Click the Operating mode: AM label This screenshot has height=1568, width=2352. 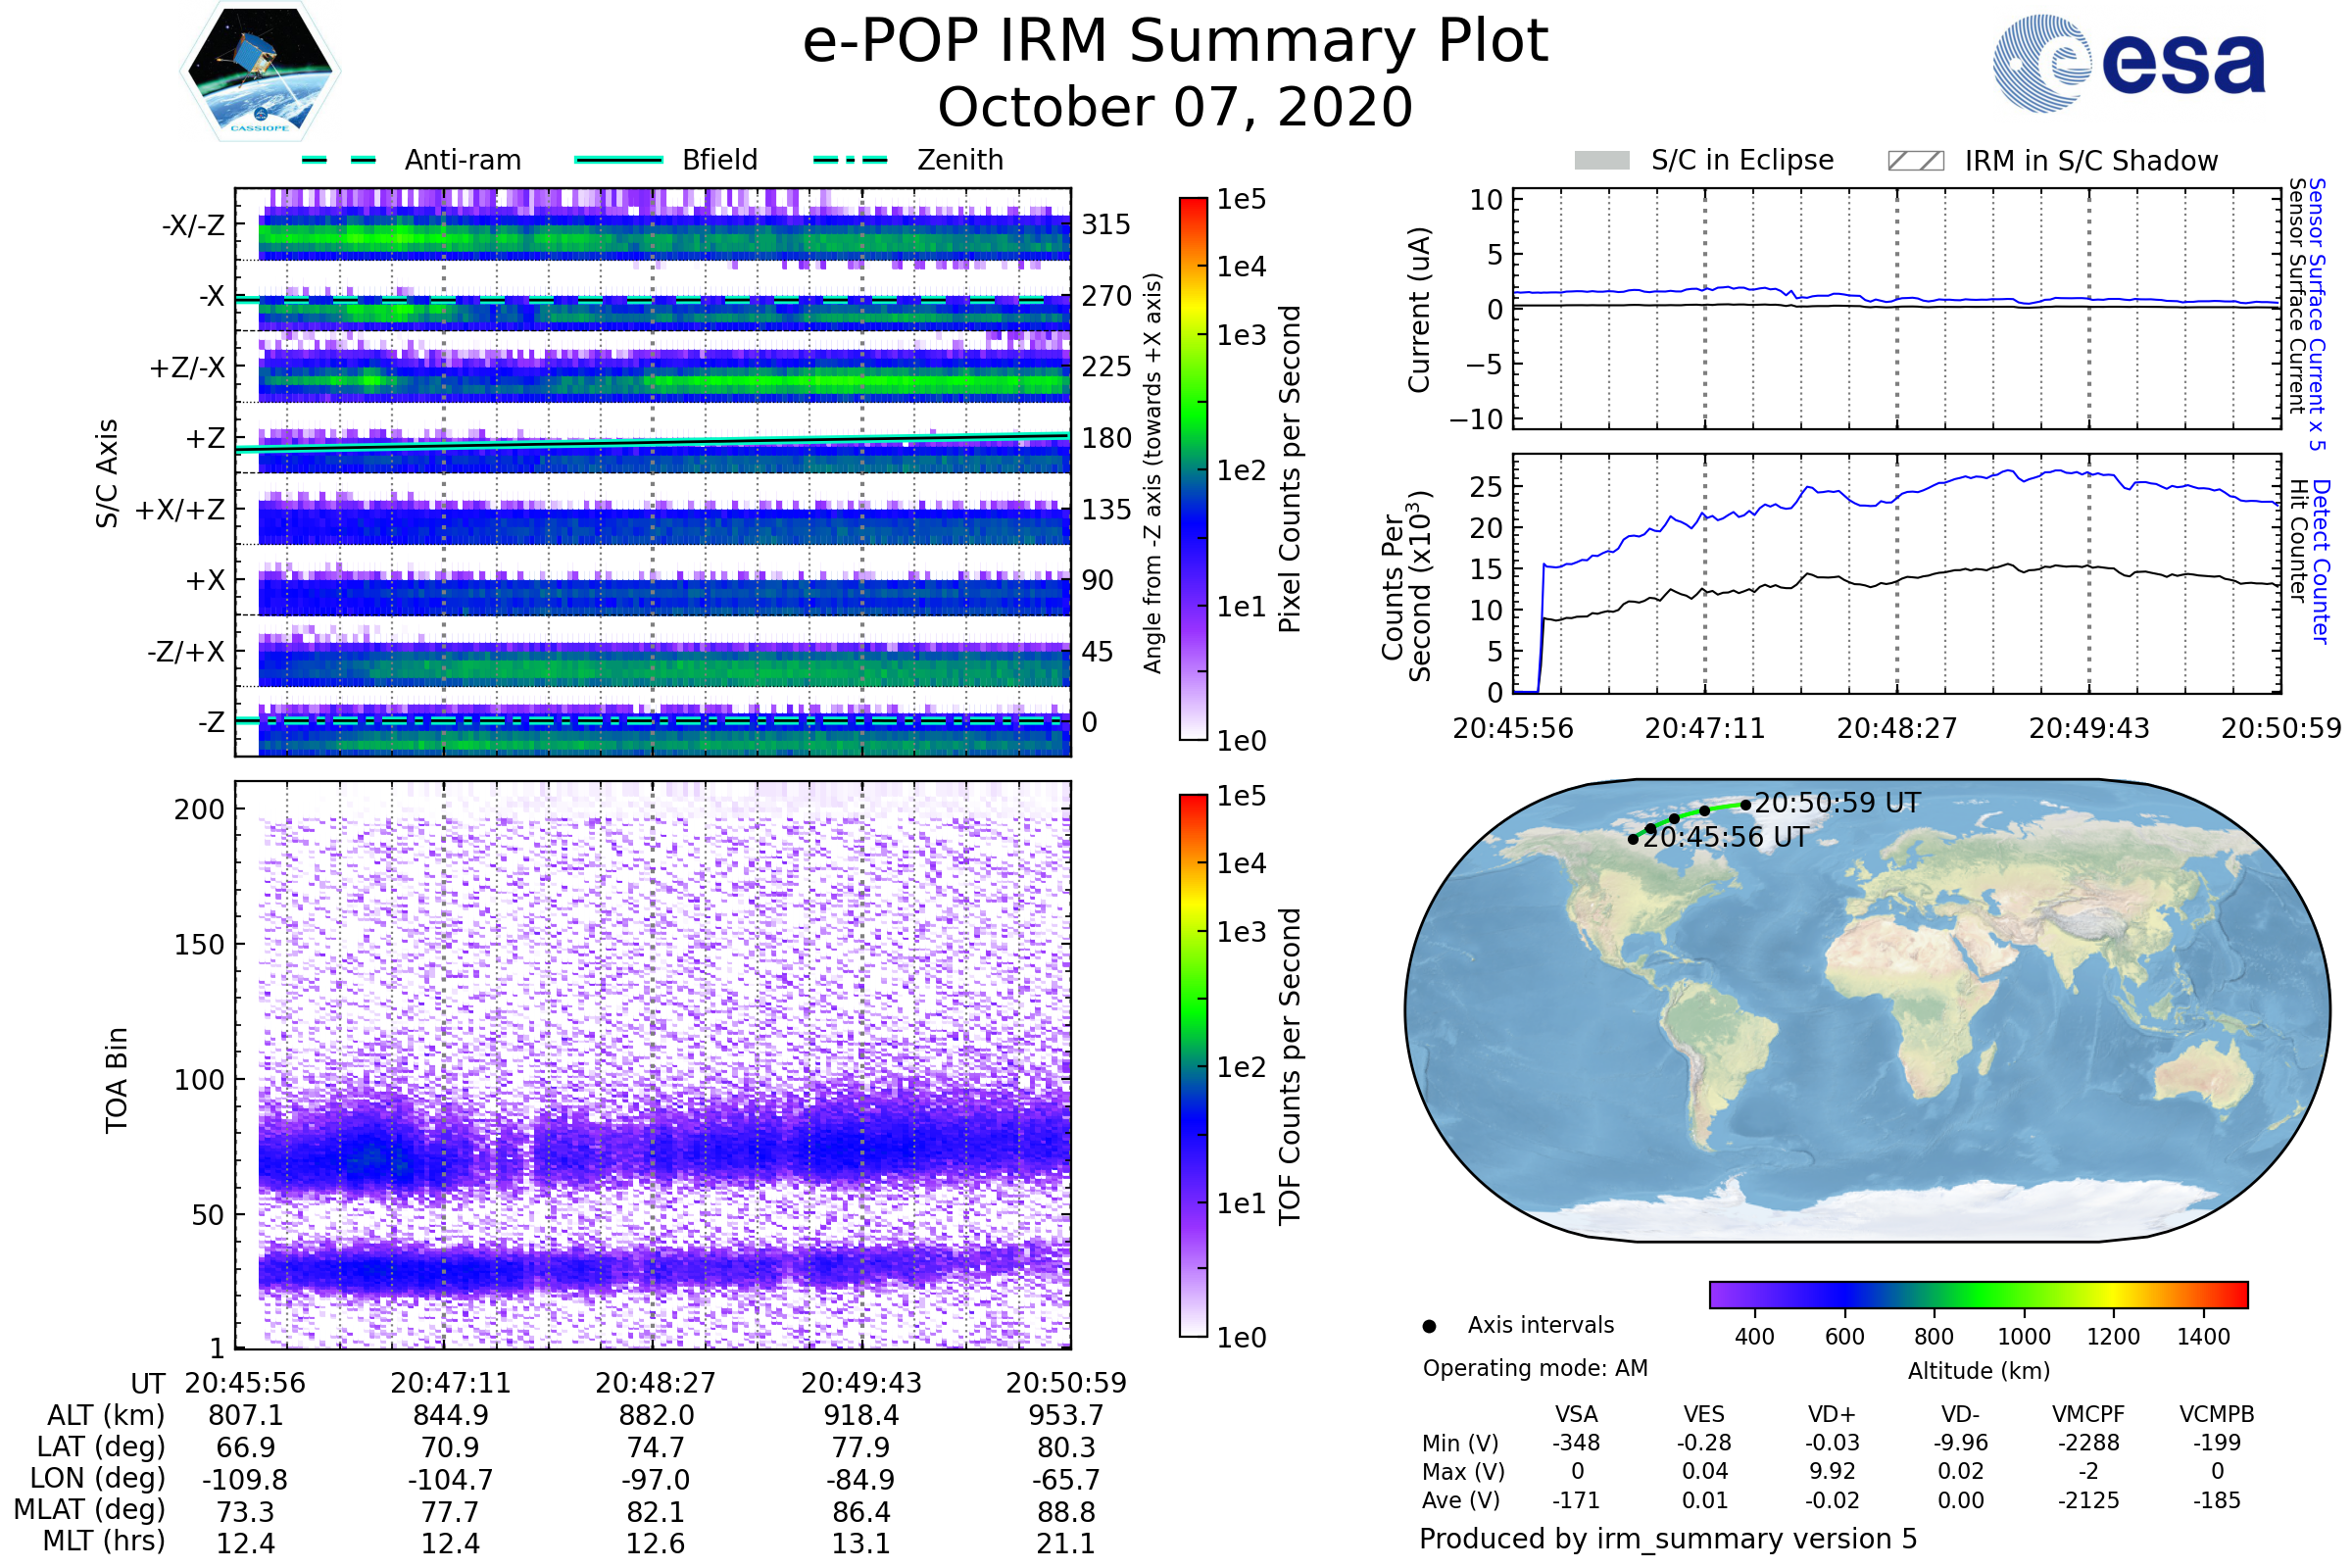(1535, 1368)
